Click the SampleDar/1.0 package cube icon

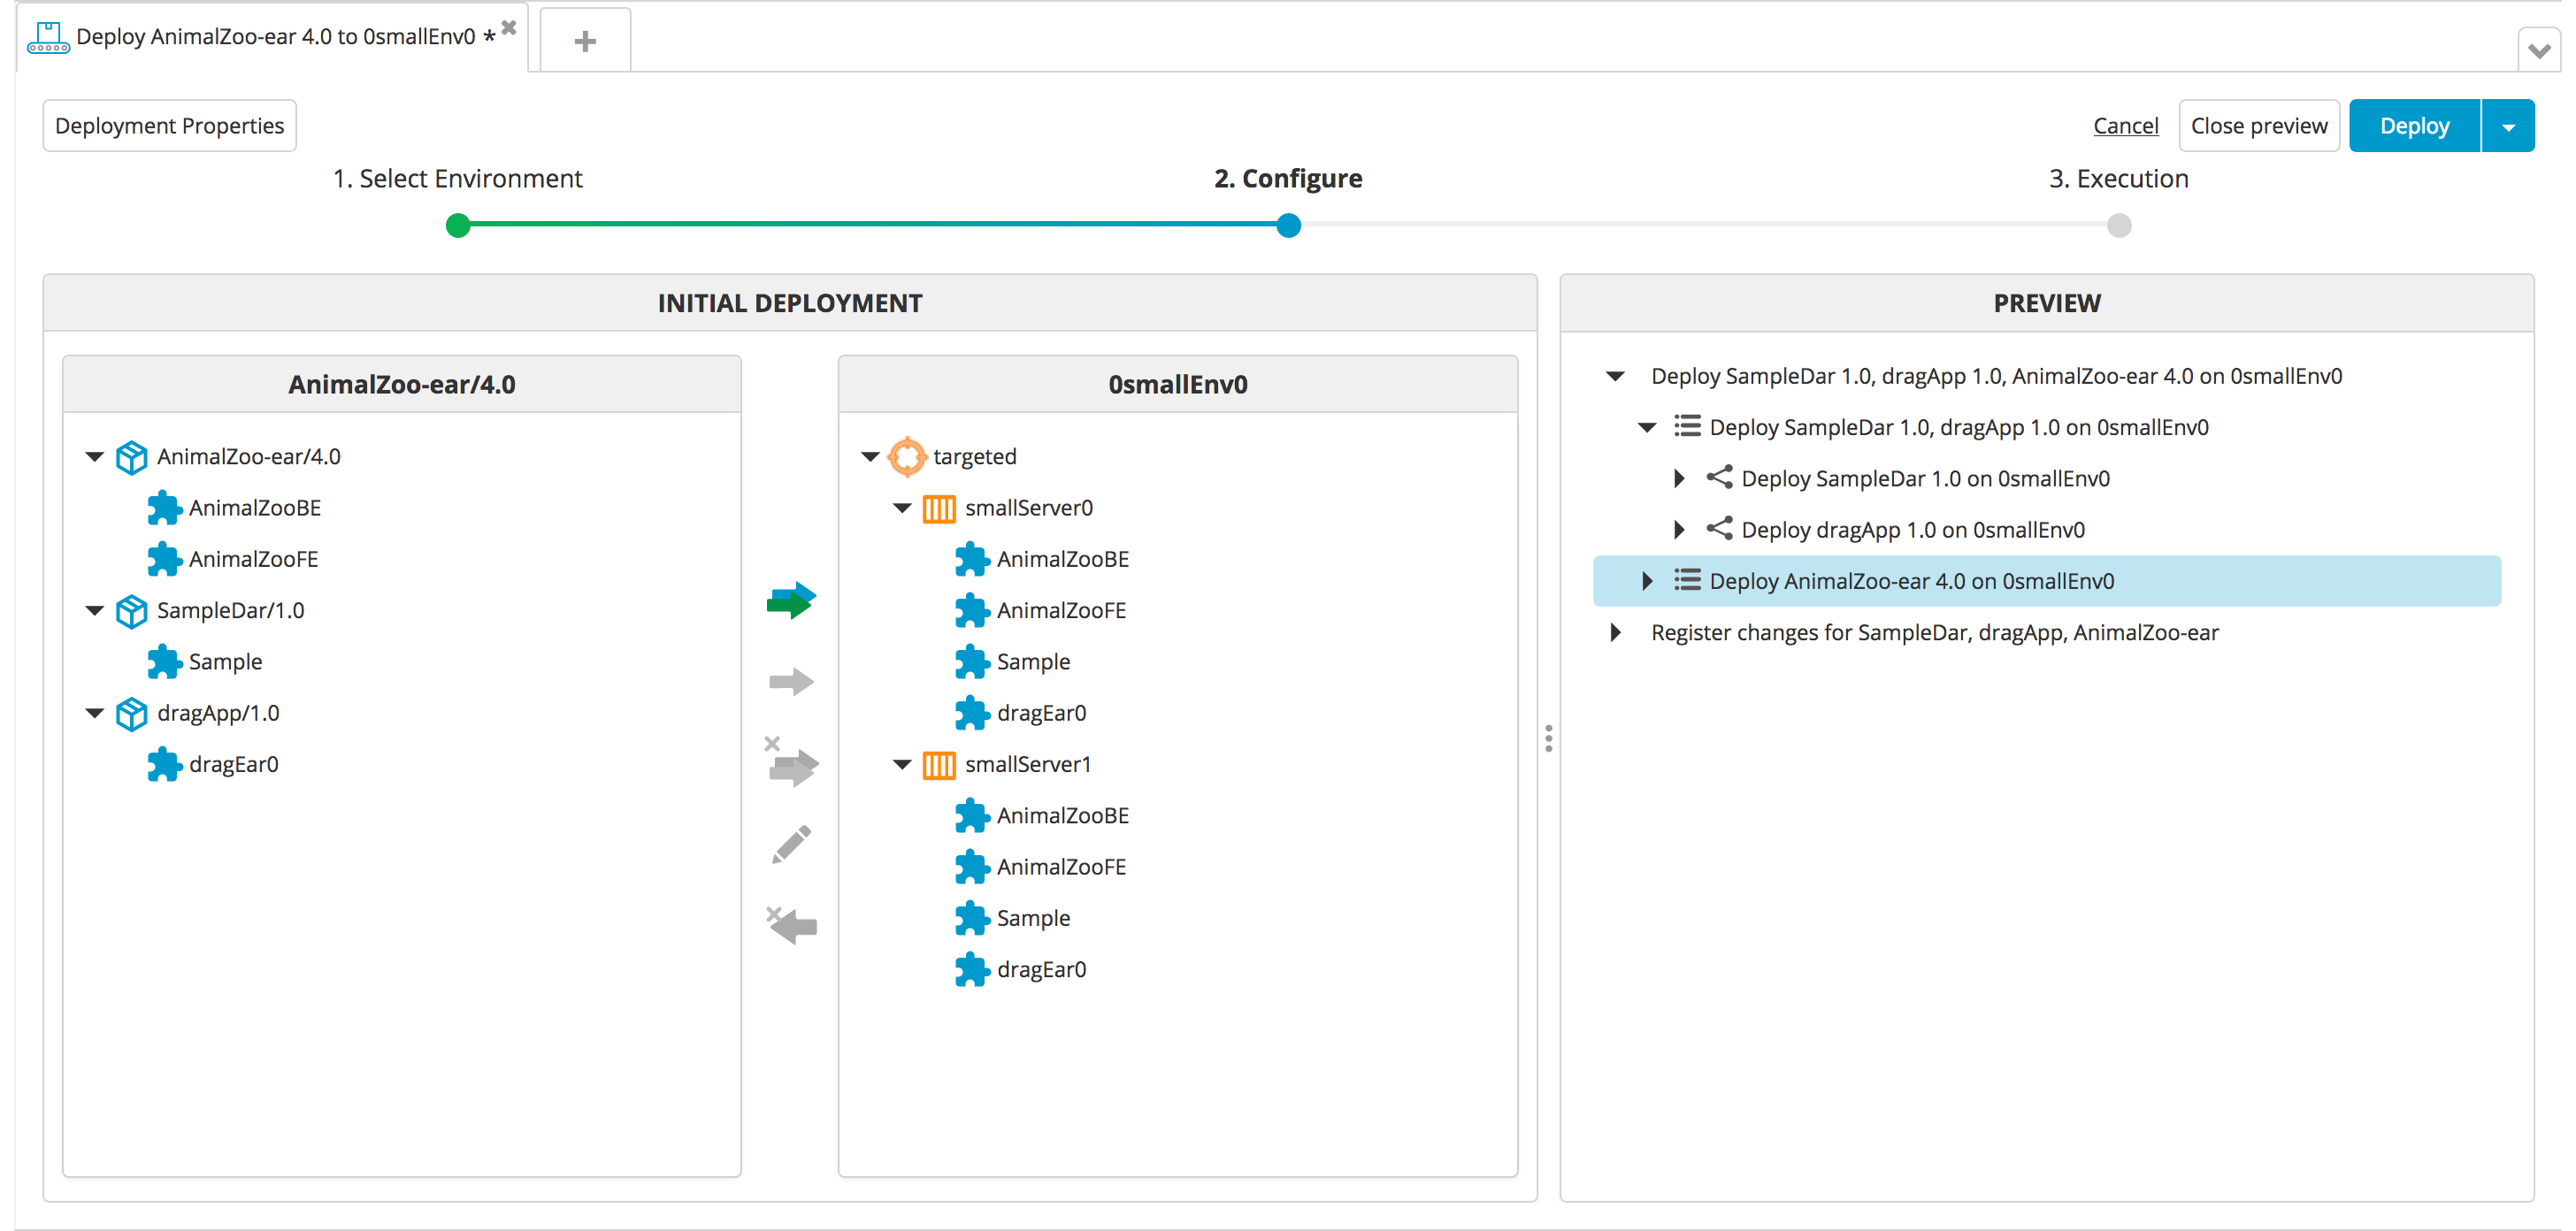click(131, 611)
